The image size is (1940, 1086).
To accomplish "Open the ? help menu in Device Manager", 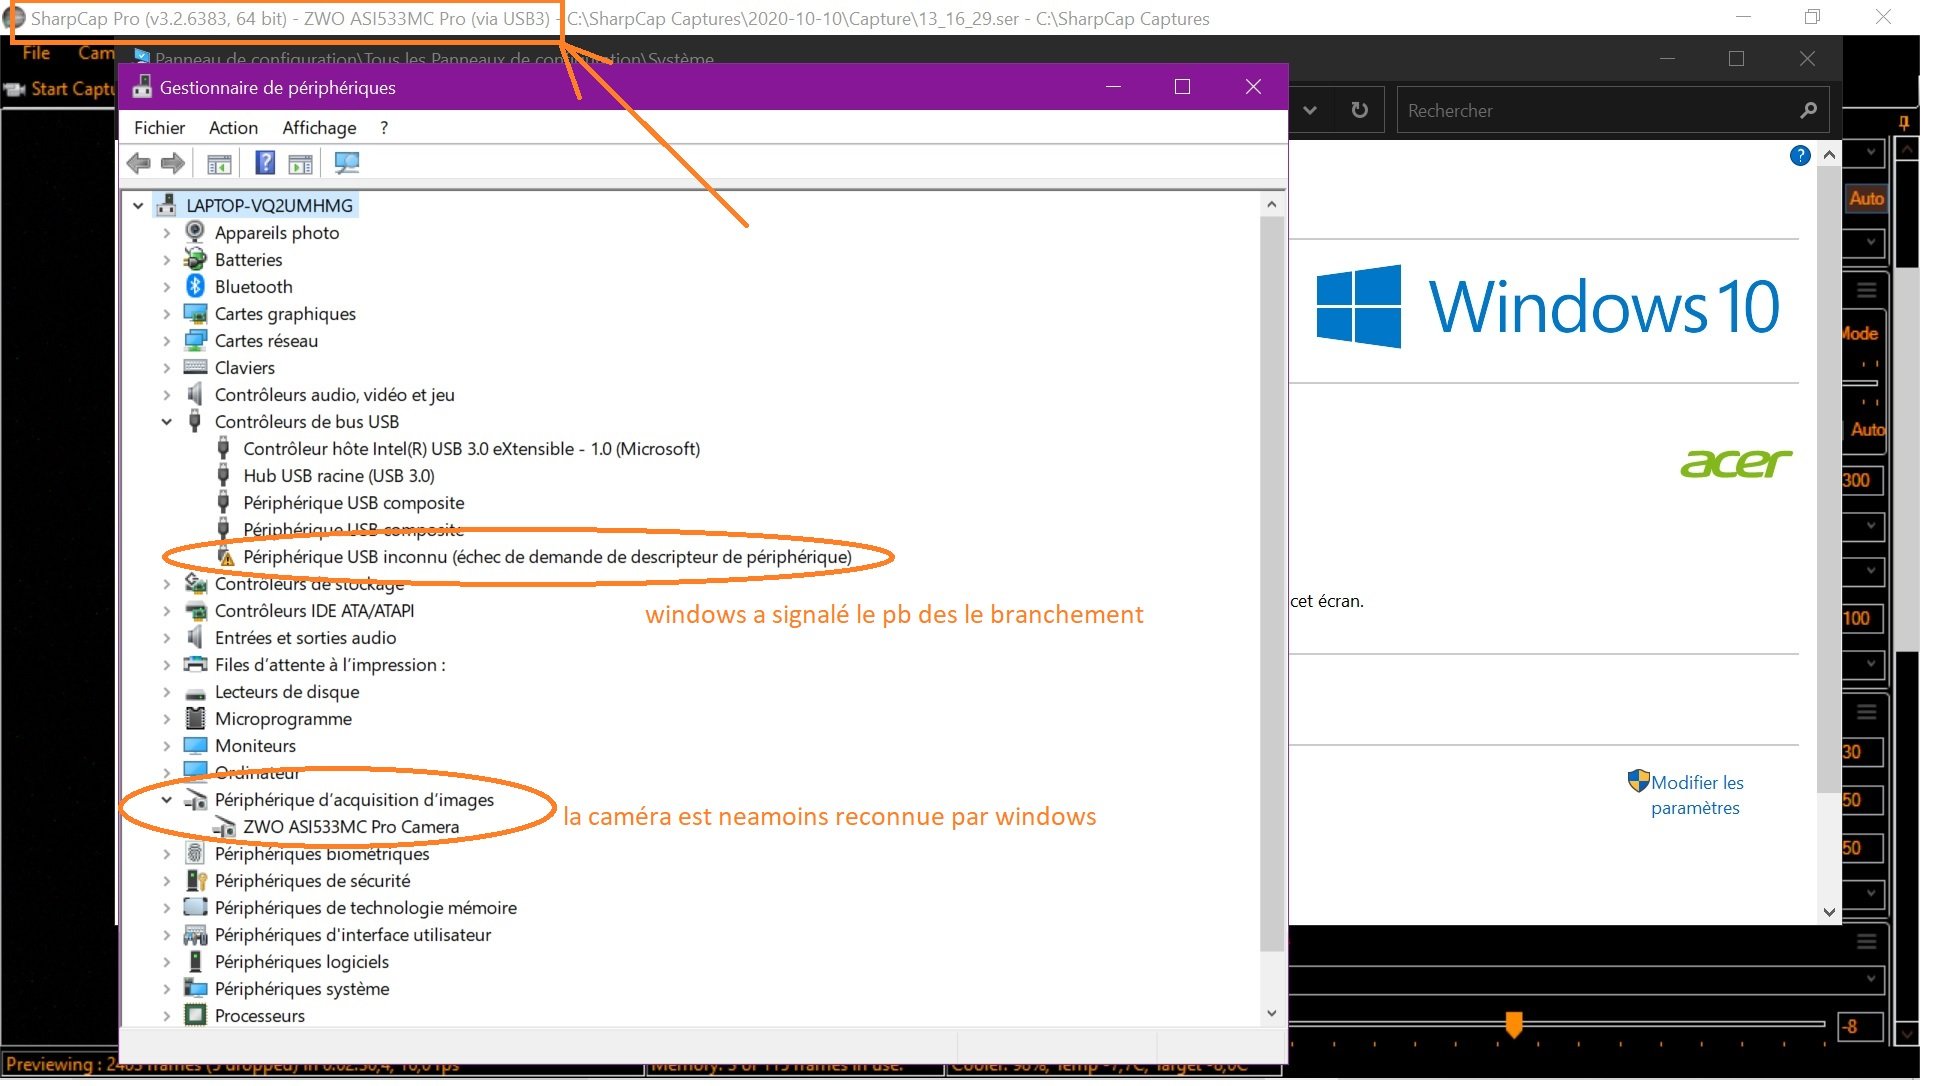I will pyautogui.click(x=384, y=127).
